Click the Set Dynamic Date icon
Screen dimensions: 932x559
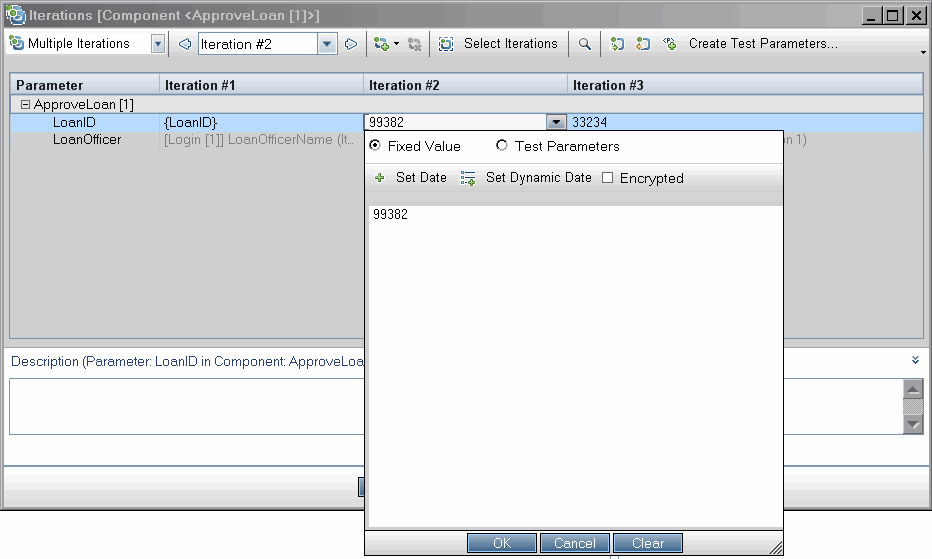pos(468,178)
